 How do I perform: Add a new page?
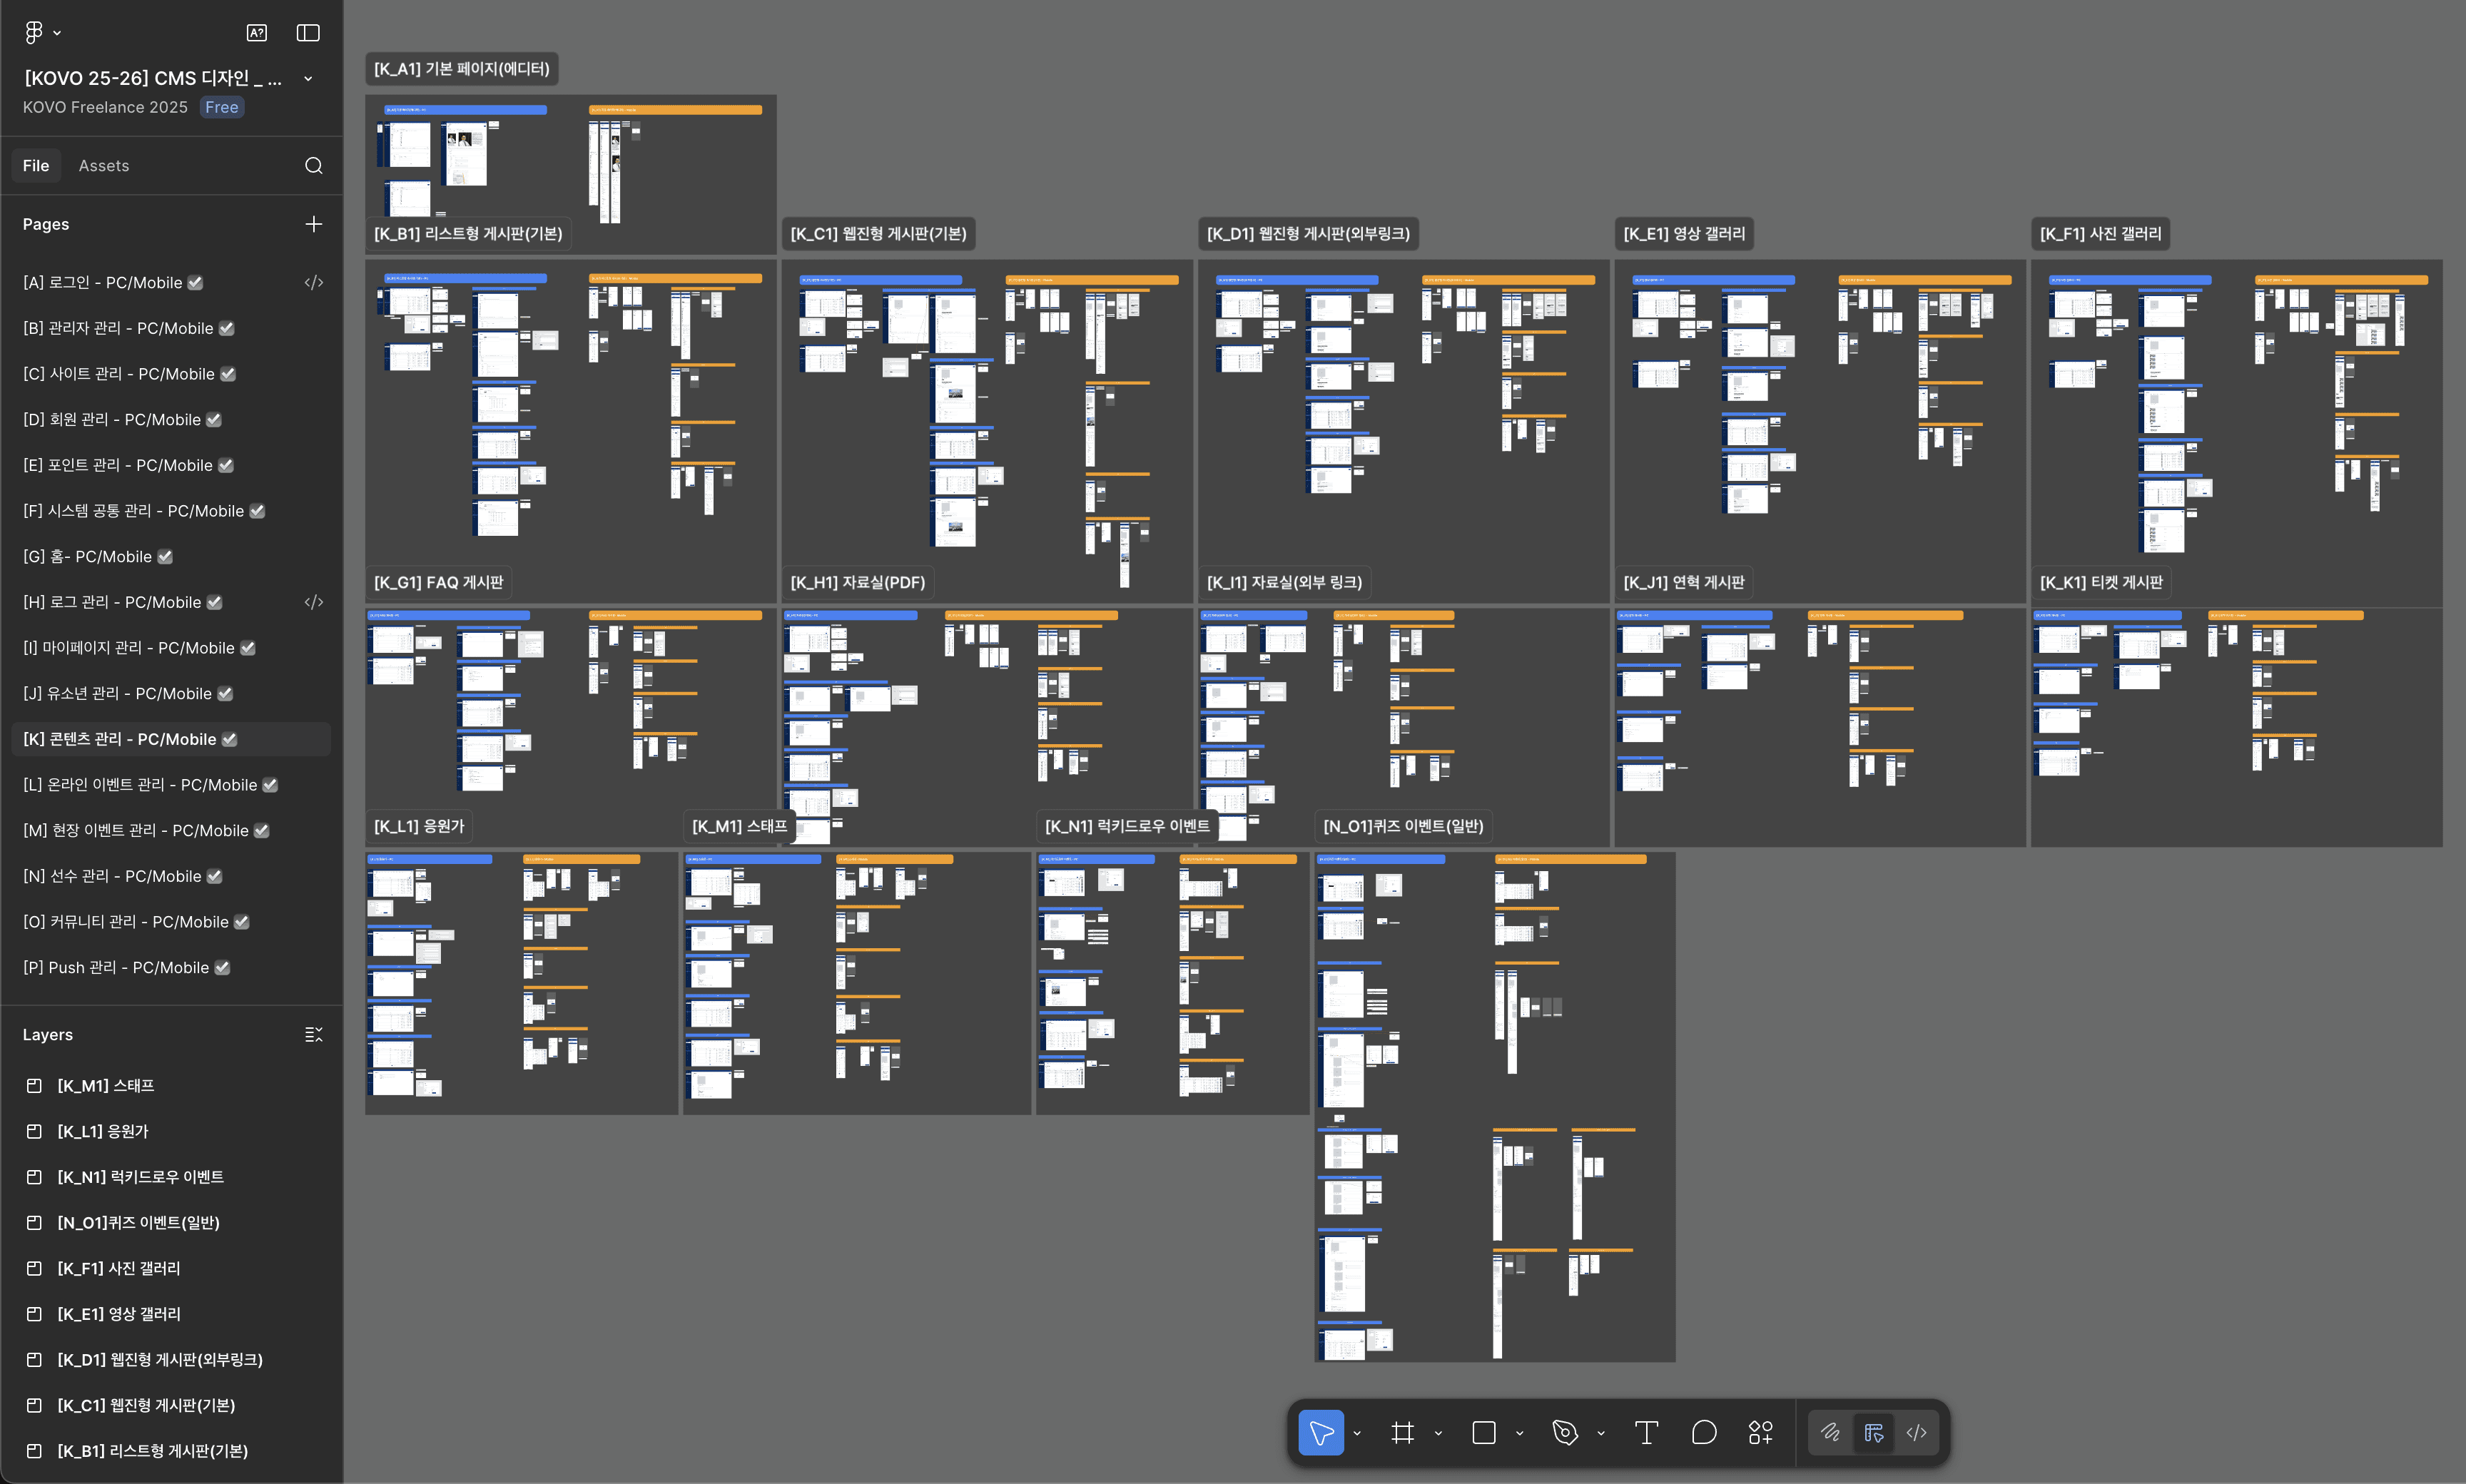[x=314, y=224]
